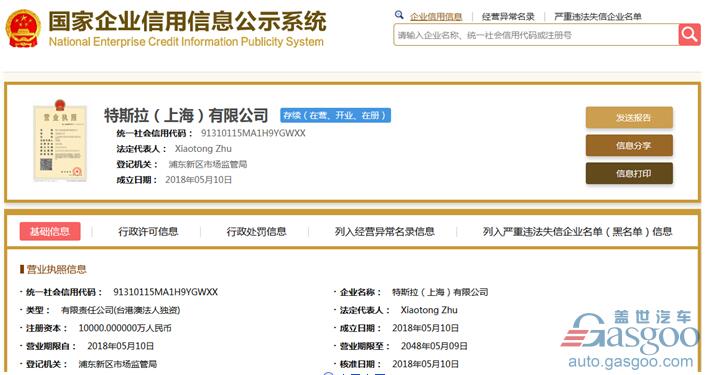Click the small magnifier icon beside 企业信用信息

tap(399, 15)
